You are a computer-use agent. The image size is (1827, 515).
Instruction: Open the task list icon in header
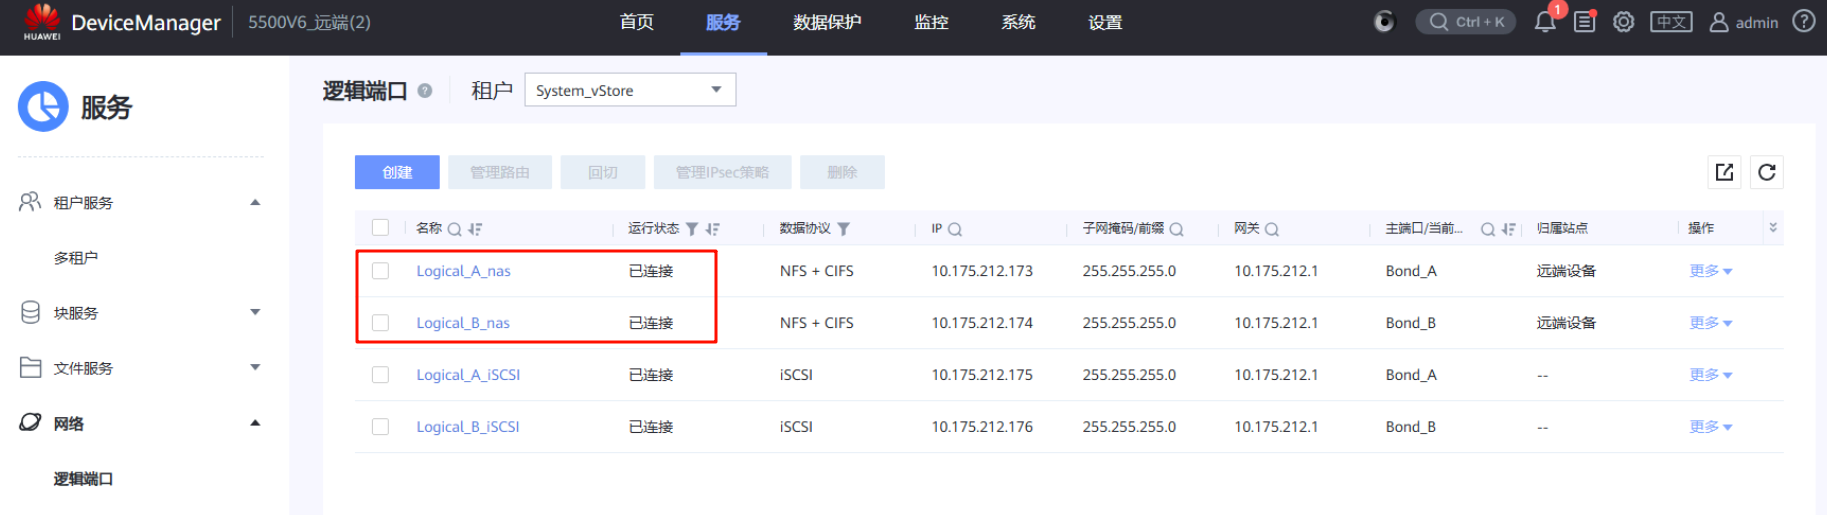[x=1585, y=22]
